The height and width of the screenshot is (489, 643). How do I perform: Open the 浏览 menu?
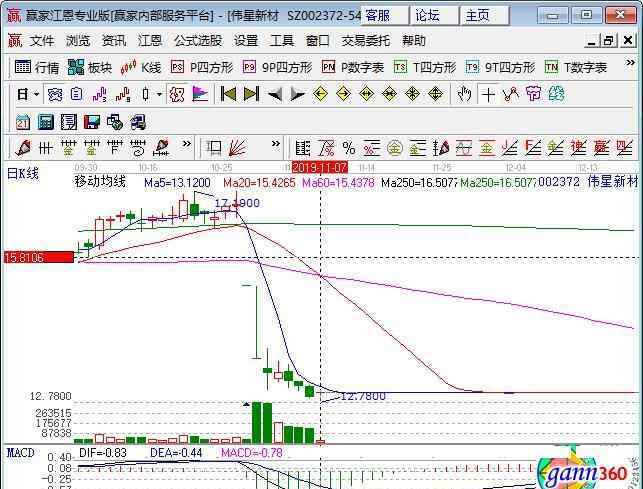78,41
